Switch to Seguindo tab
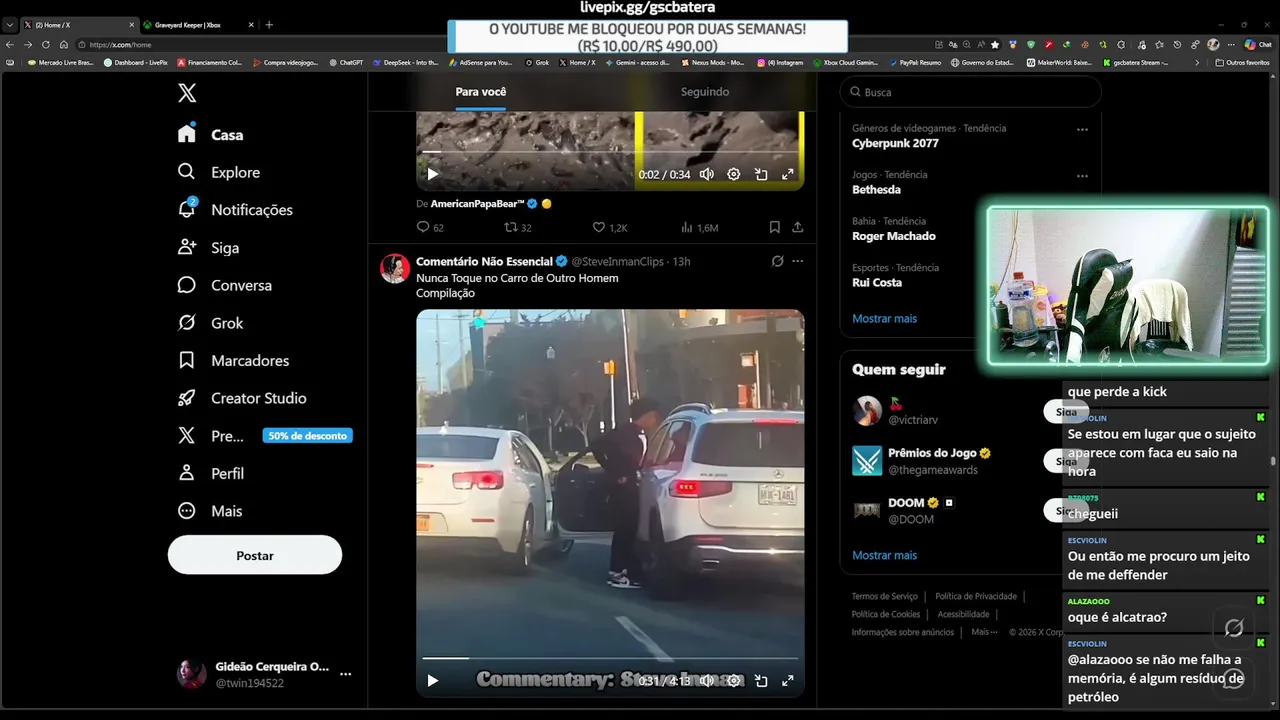The height and width of the screenshot is (720, 1280). point(705,91)
